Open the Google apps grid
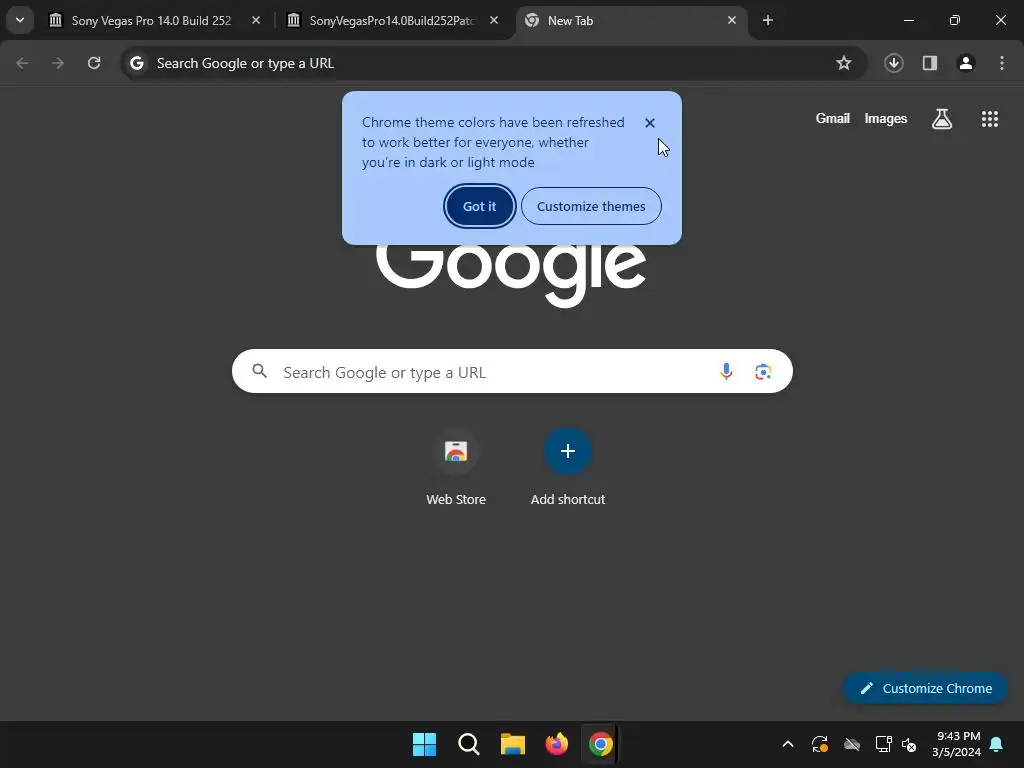Viewport: 1024px width, 768px height. coord(990,119)
